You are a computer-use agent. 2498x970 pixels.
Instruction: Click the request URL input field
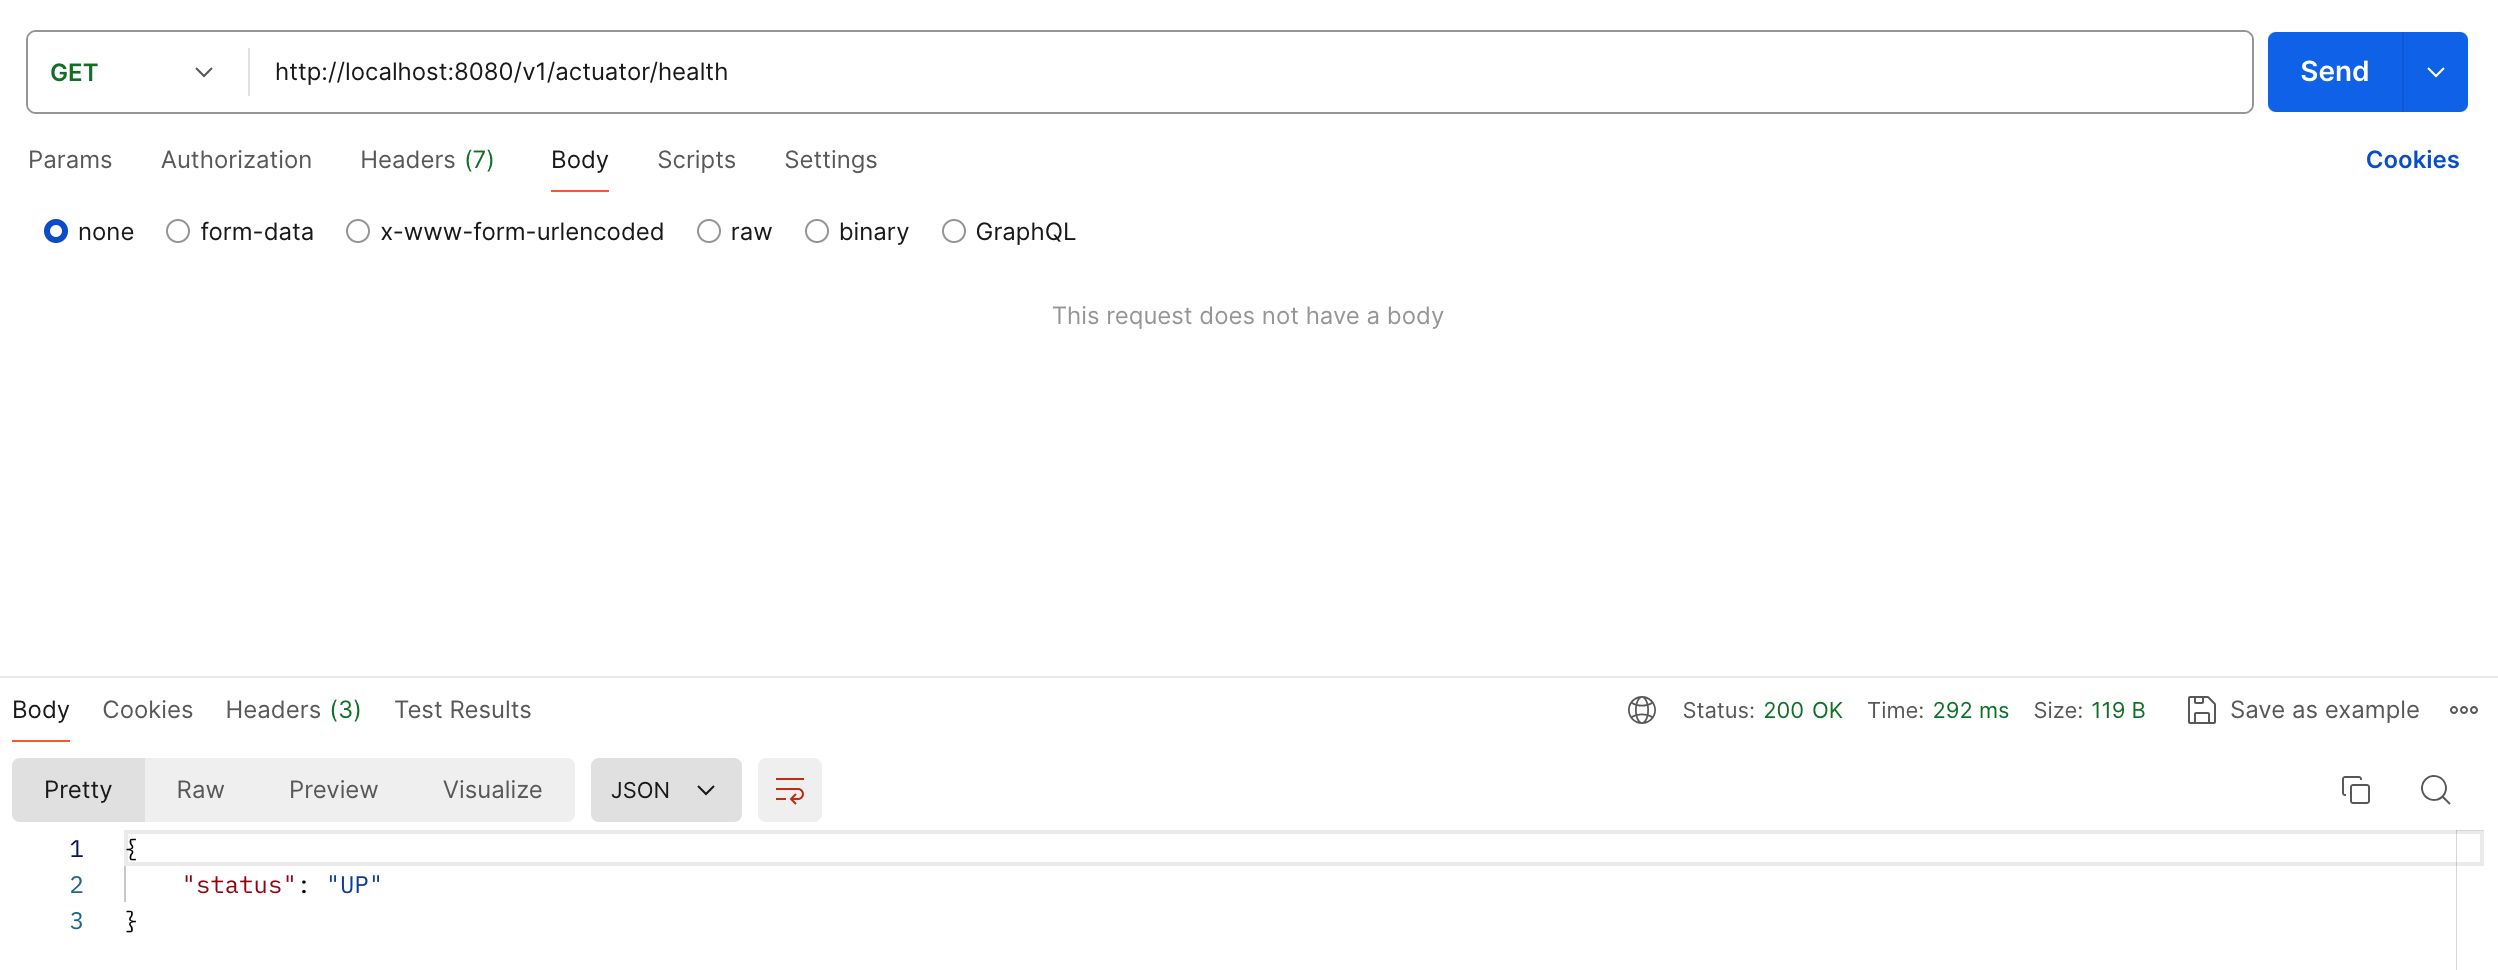click(x=1250, y=72)
